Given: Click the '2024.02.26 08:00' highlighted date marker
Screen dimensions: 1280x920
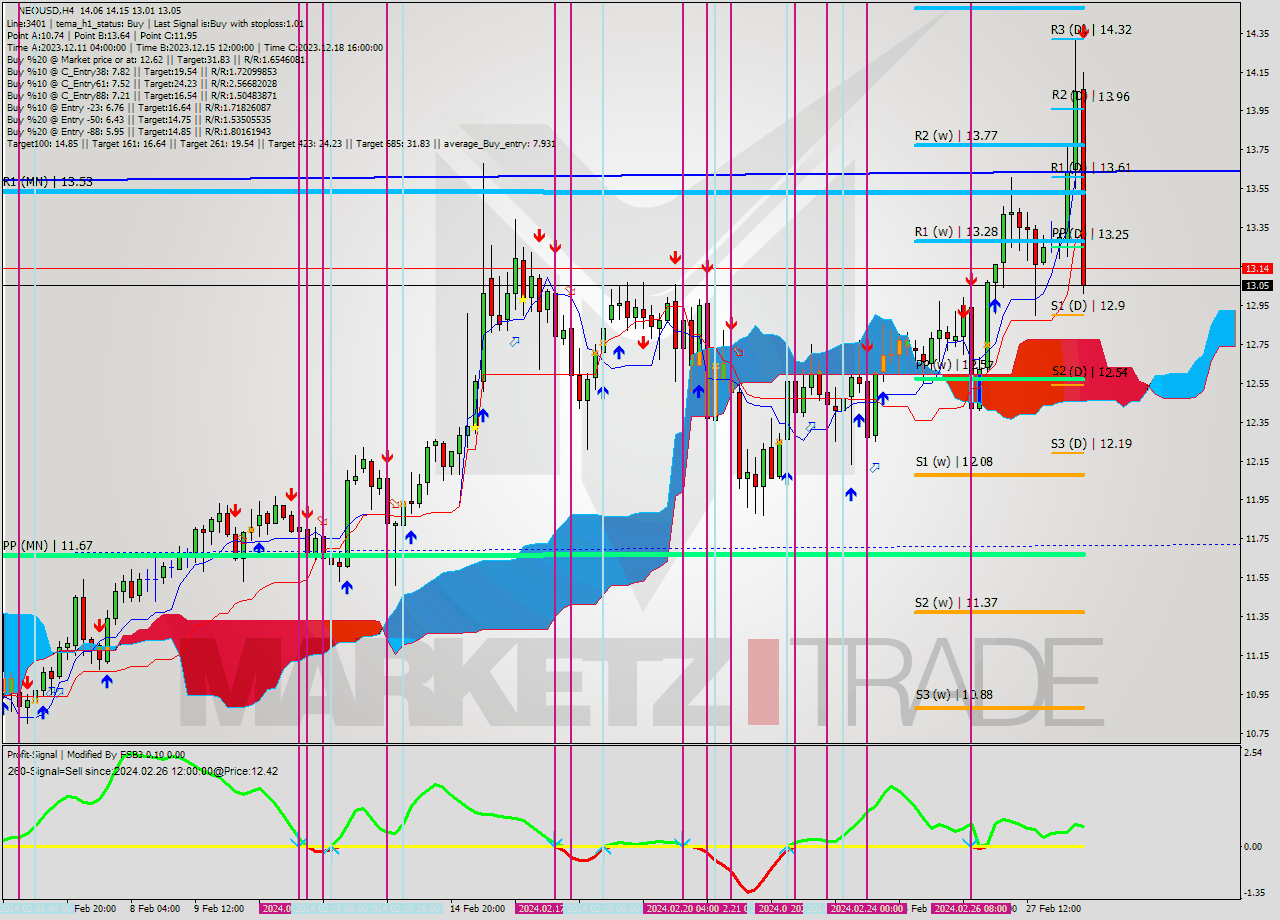Looking at the screenshot, I should tap(970, 909).
